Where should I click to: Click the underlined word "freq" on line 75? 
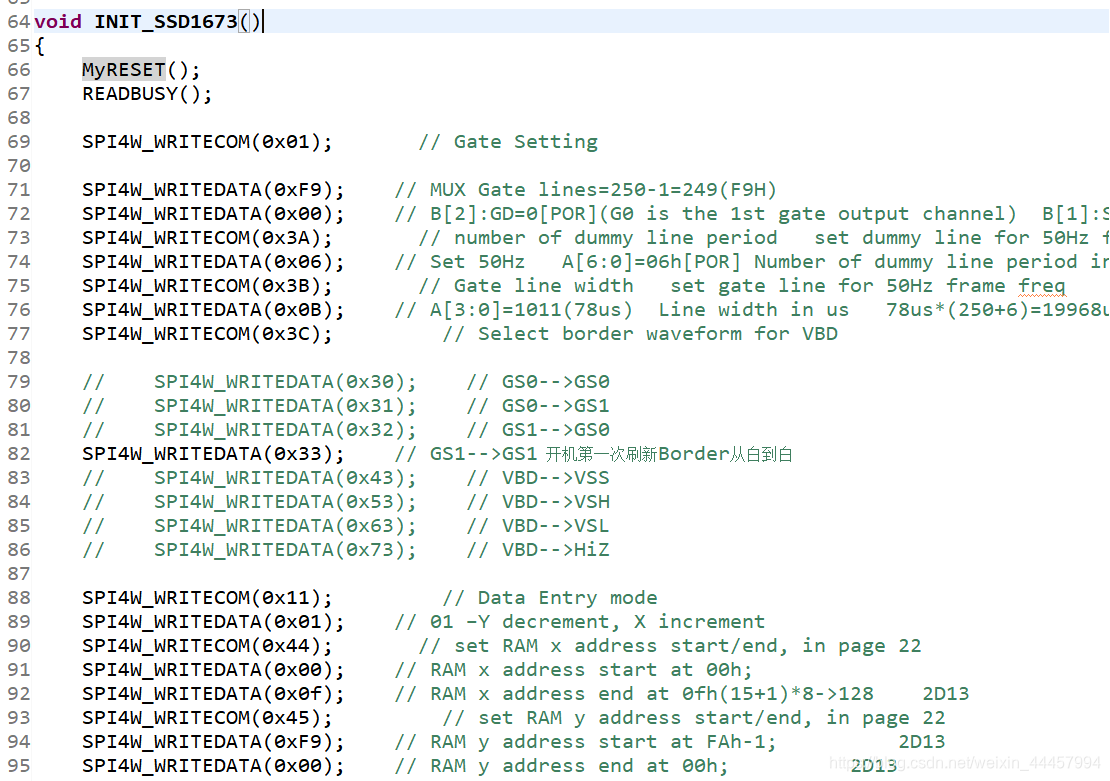(x=1041, y=286)
